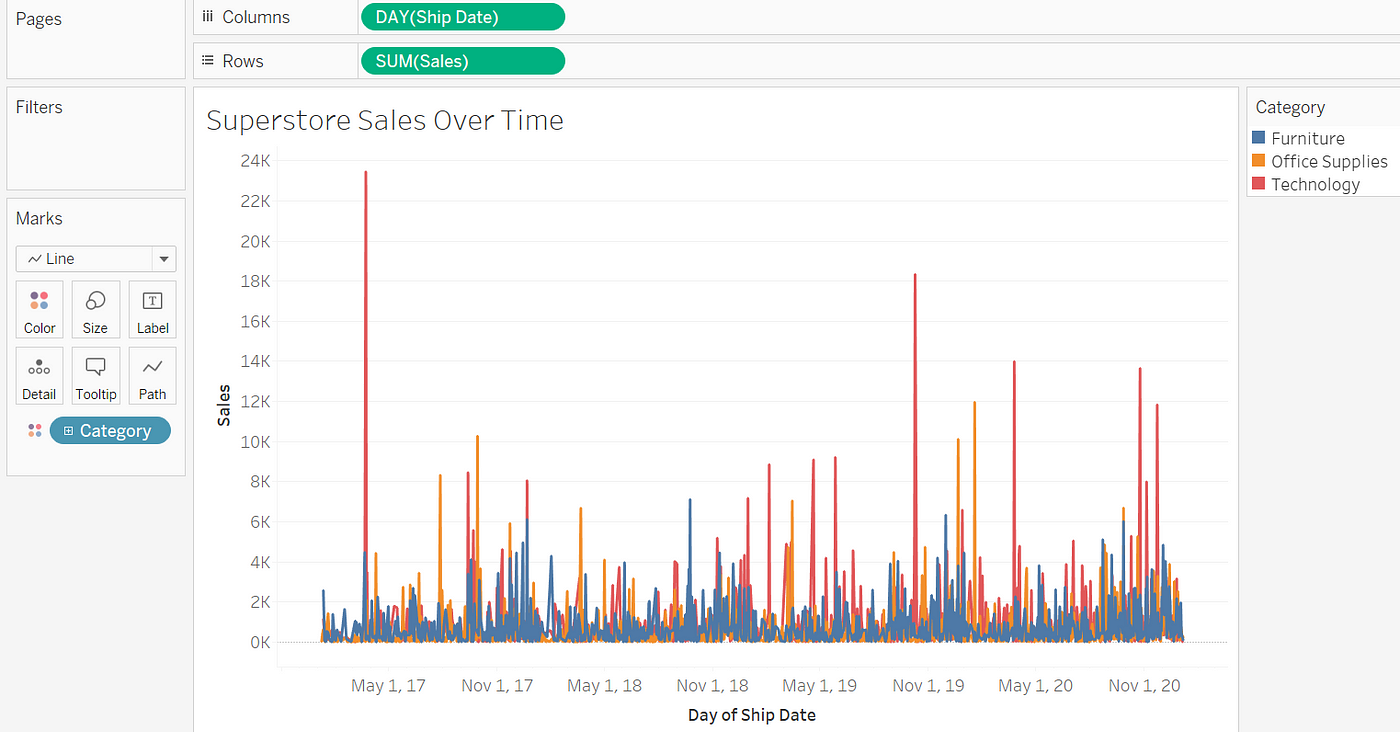This screenshot has width=1400, height=732.
Task: Select the SUM(Sales) pill
Action: 462,61
